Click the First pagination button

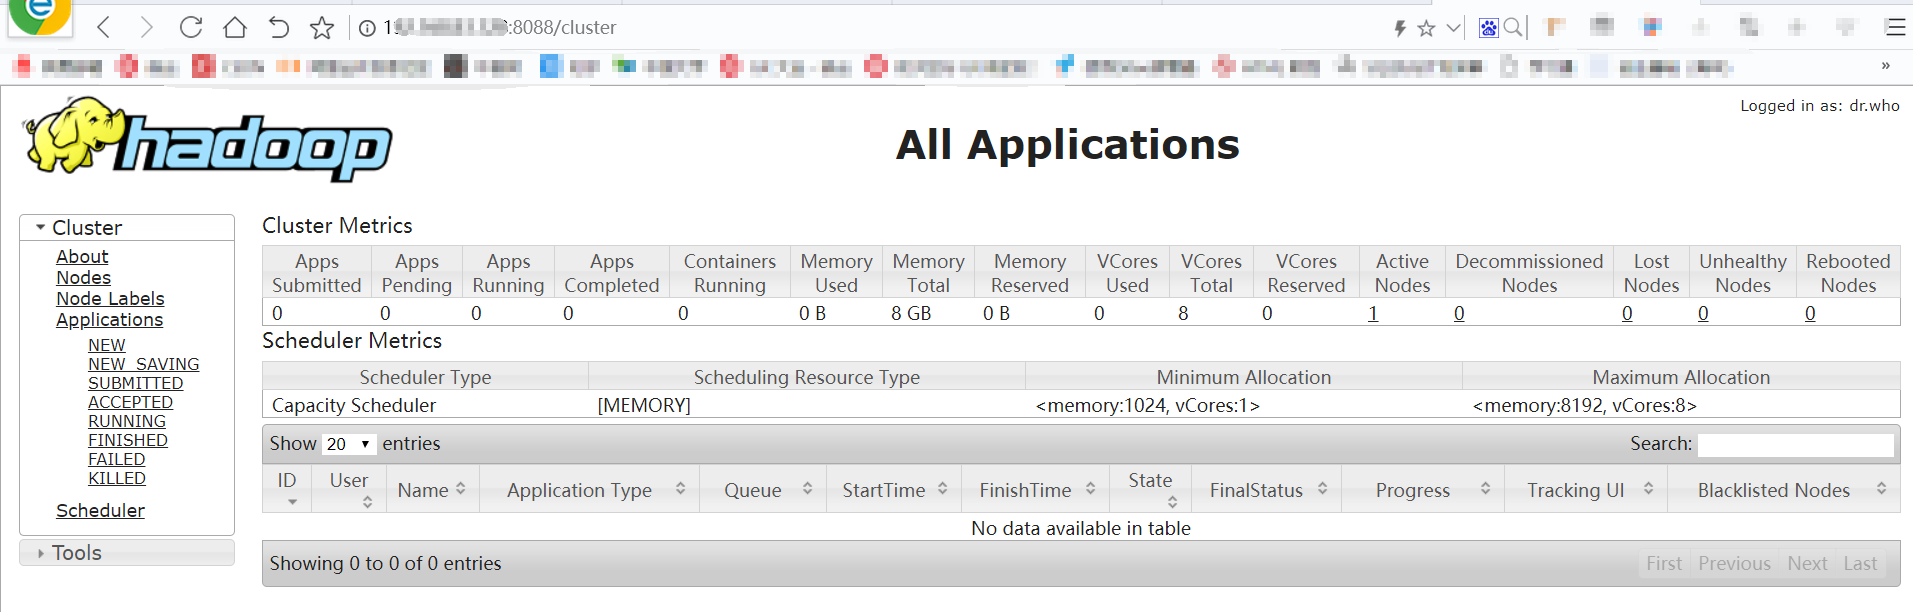coord(1664,564)
